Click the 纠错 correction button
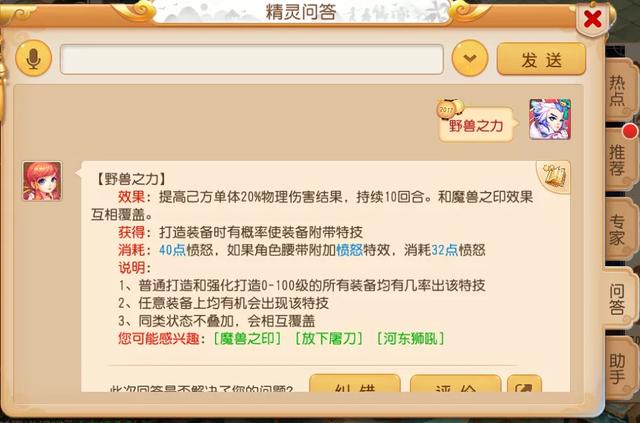This screenshot has height=423, width=640. [x=355, y=384]
